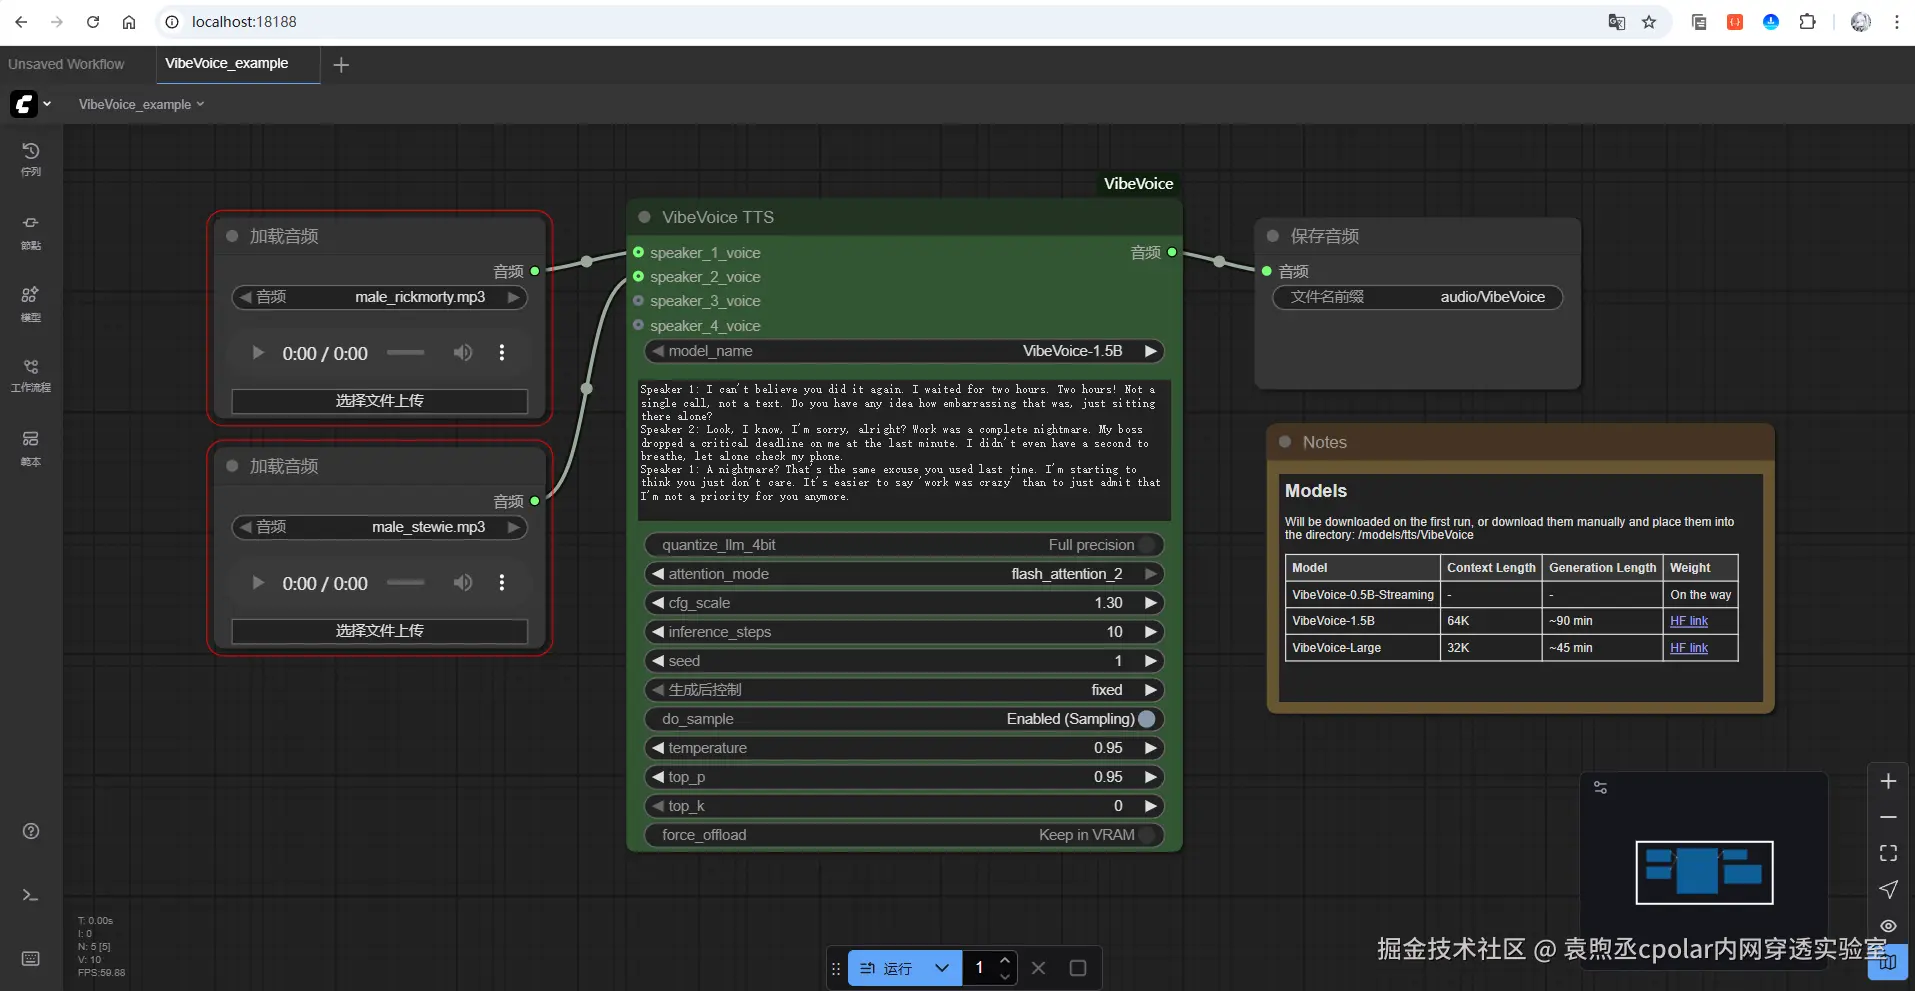Mute the male_stewie.mp3 audio player
Image resolution: width=1915 pixels, height=991 pixels.
462,582
